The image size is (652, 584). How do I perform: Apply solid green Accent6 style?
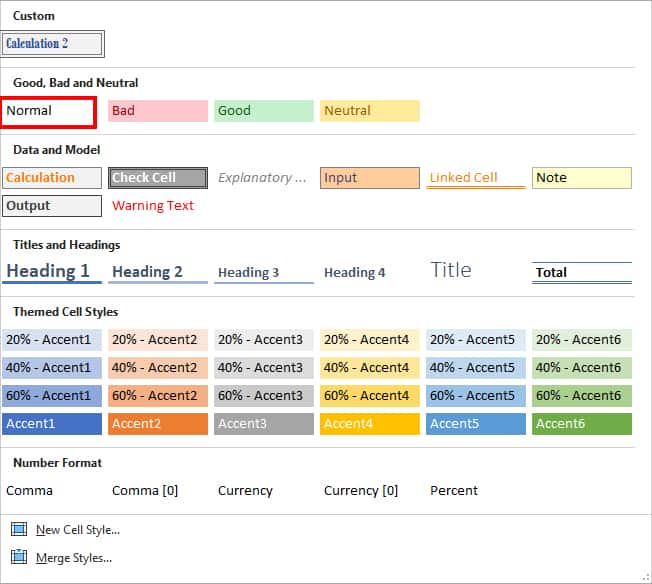(582, 424)
